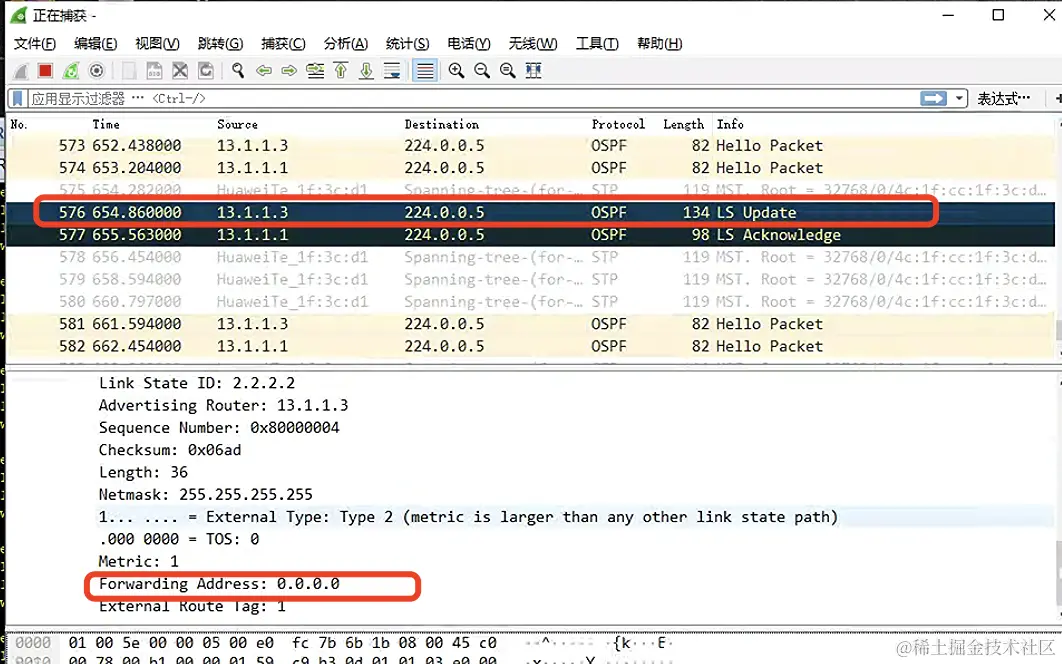Open the 跳转(G) menu
Screen dimensions: 1062x664
coord(220,43)
